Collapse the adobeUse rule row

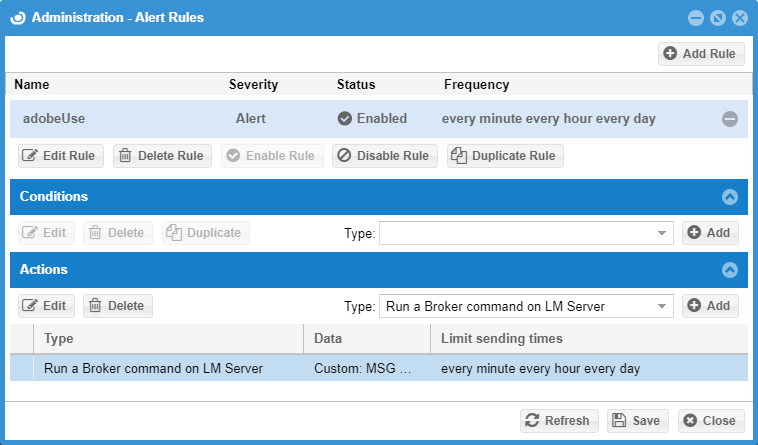coord(730,119)
